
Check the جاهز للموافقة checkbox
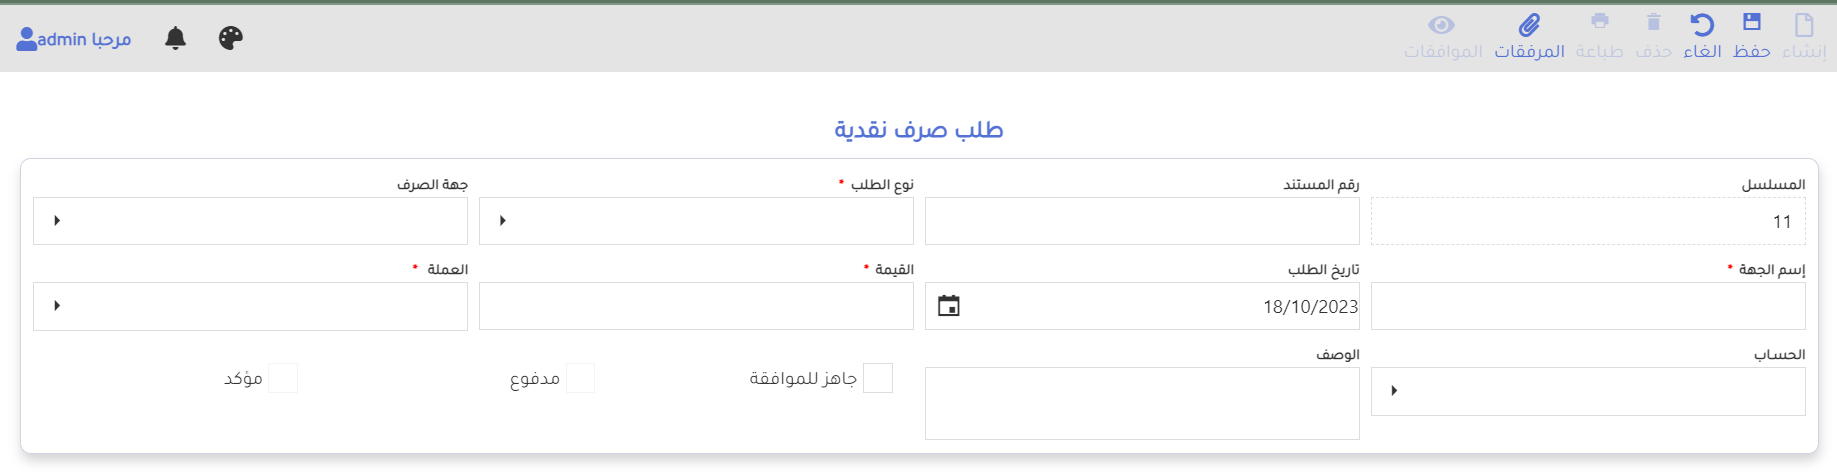(x=877, y=378)
